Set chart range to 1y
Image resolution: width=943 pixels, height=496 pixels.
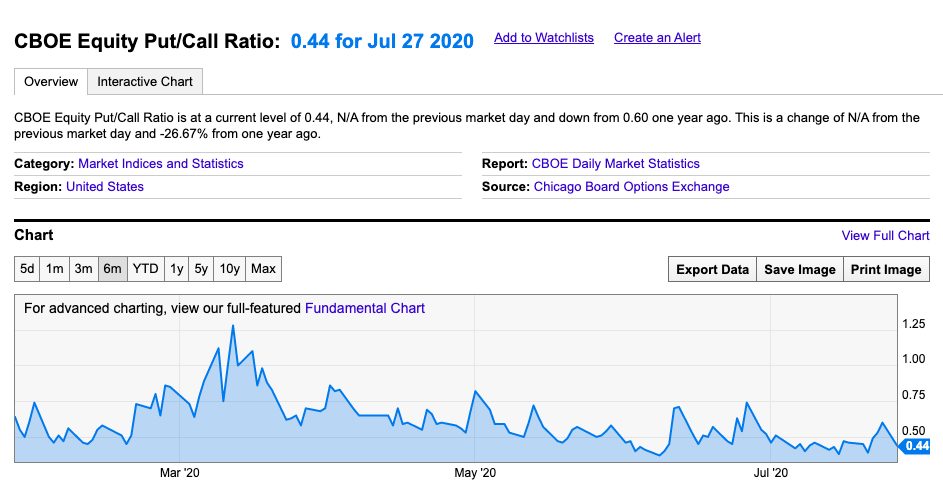click(176, 269)
